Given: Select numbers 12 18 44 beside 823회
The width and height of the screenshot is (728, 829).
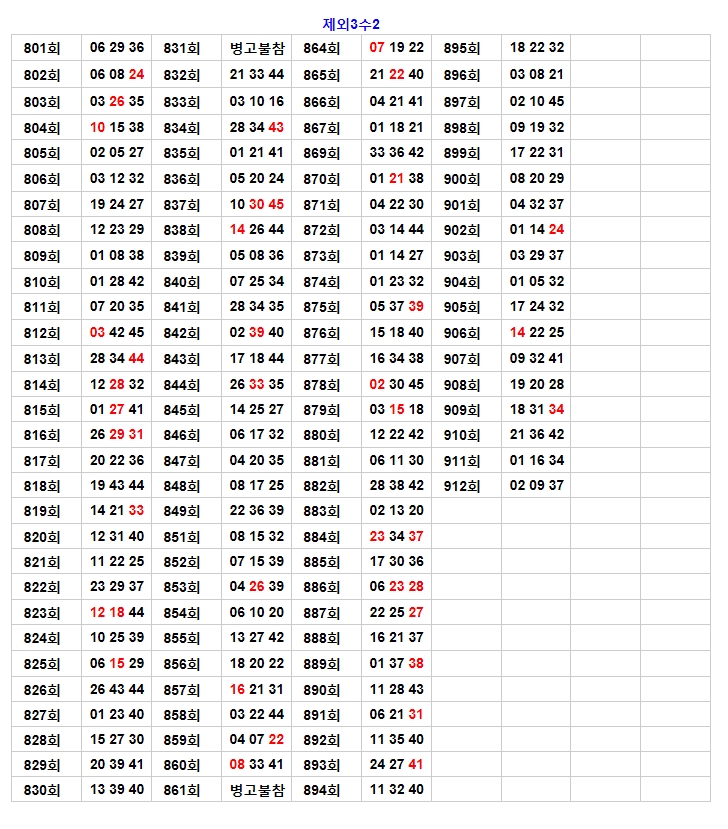Looking at the screenshot, I should pos(116,613).
